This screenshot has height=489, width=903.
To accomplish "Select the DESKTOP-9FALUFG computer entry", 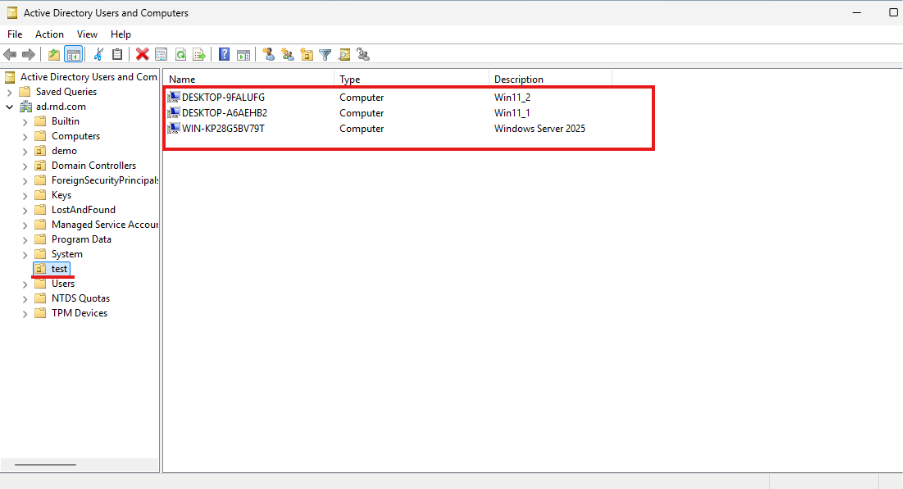I will pos(223,98).
